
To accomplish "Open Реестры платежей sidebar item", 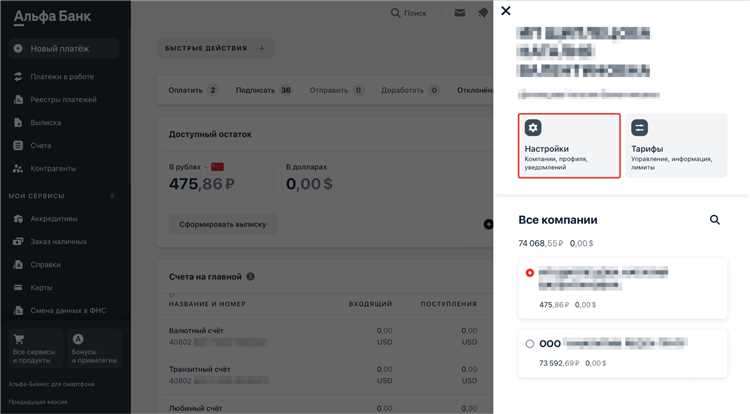I will pos(63,99).
